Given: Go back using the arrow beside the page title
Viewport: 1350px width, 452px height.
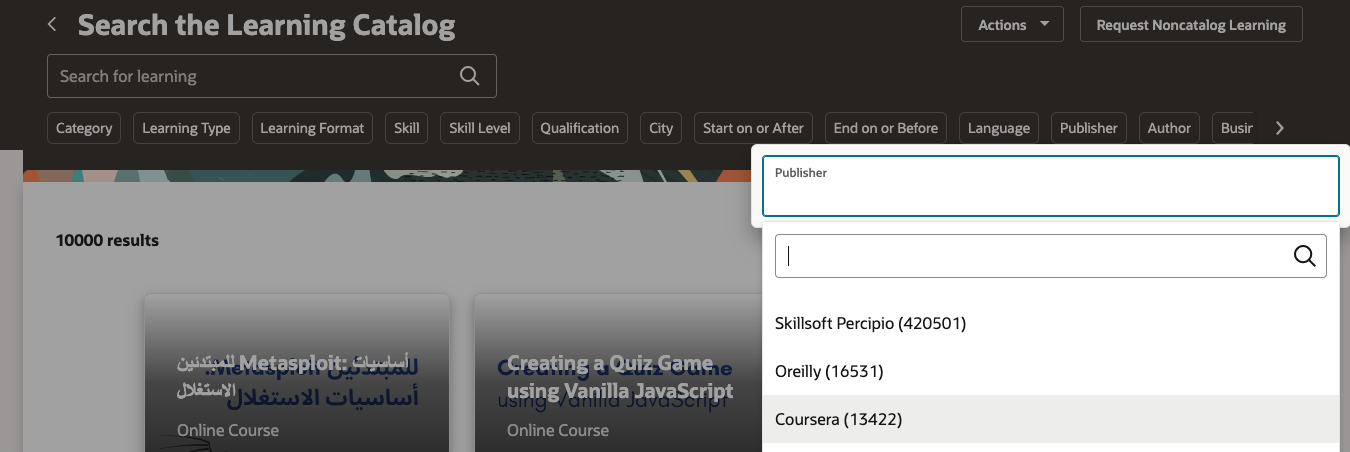Looking at the screenshot, I should tap(52, 25).
